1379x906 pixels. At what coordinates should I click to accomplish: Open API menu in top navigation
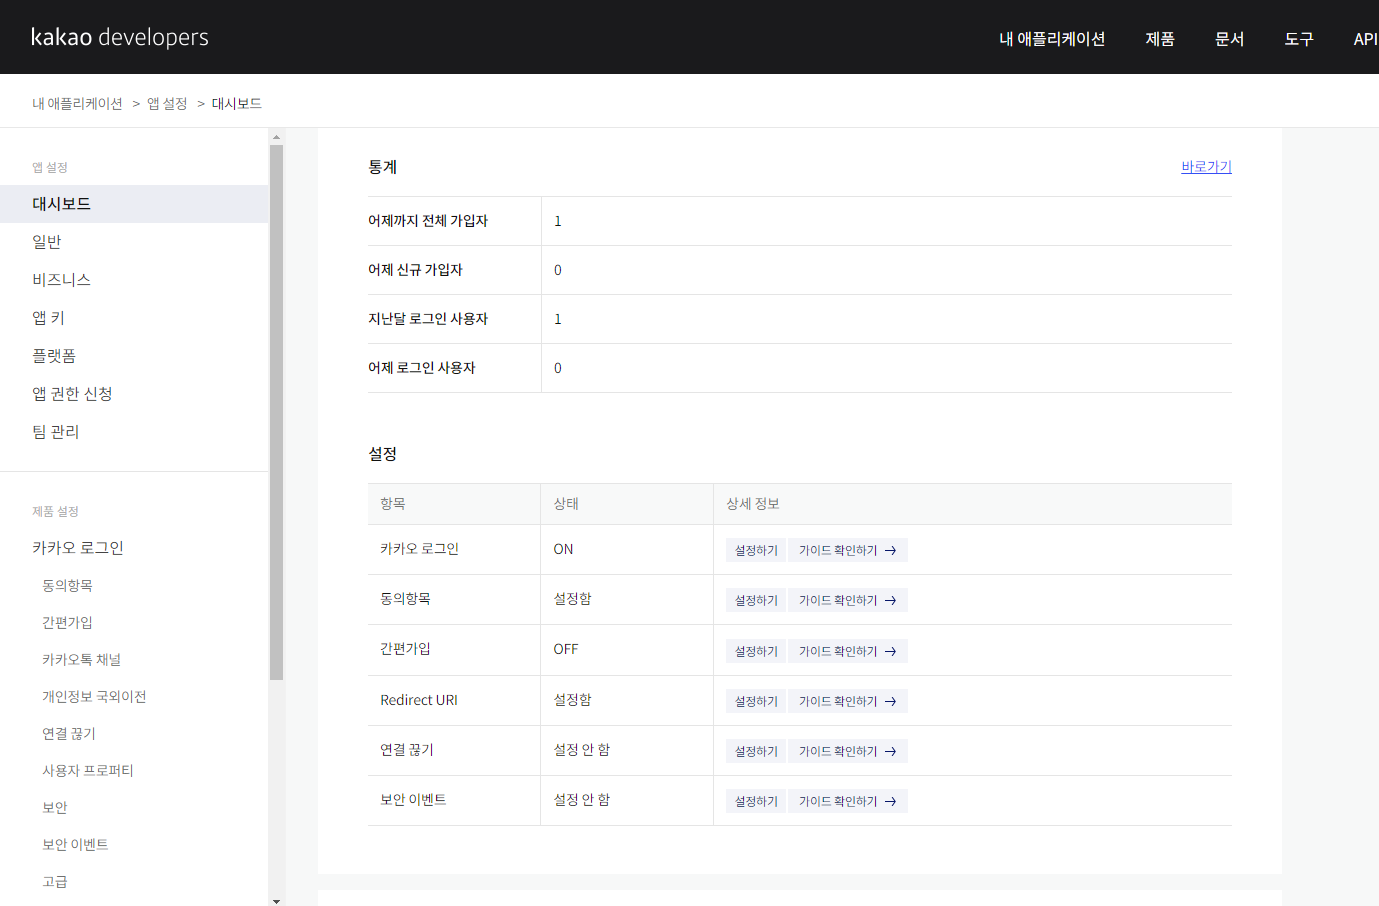1365,39
